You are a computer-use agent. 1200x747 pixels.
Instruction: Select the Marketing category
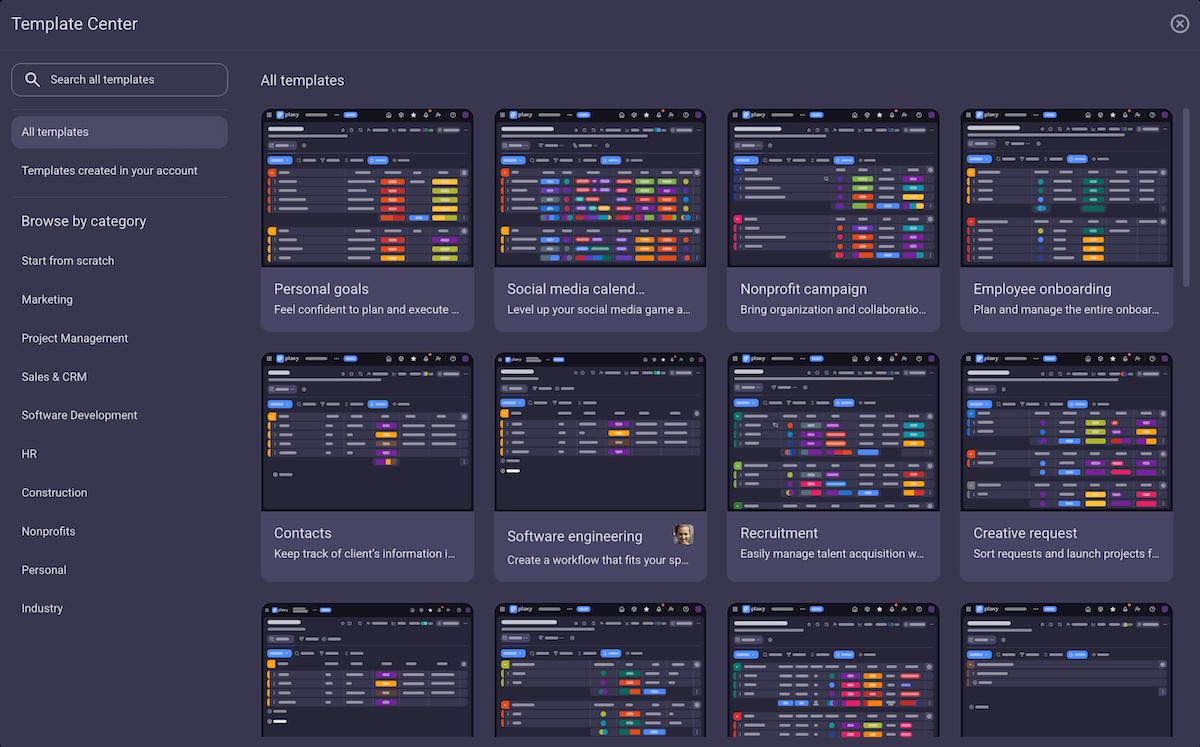[x=47, y=300]
